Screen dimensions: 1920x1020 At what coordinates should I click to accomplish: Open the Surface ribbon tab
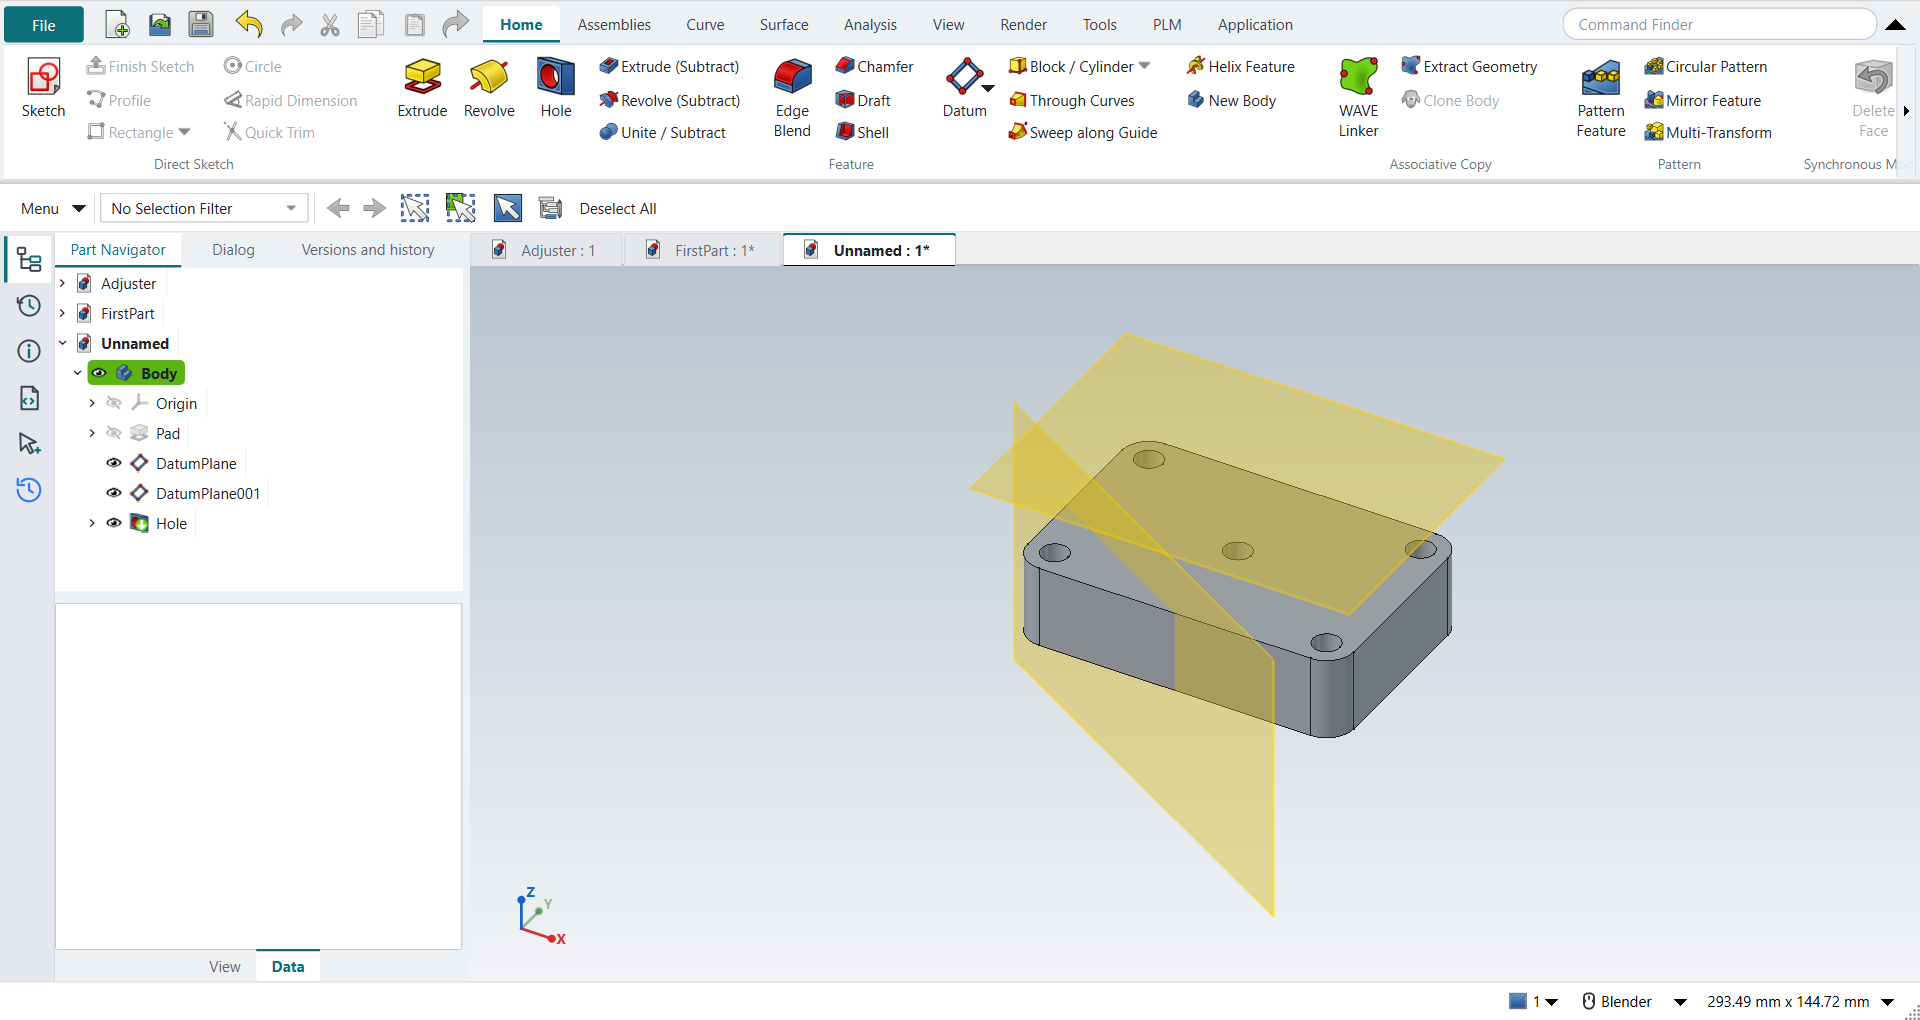coord(784,25)
